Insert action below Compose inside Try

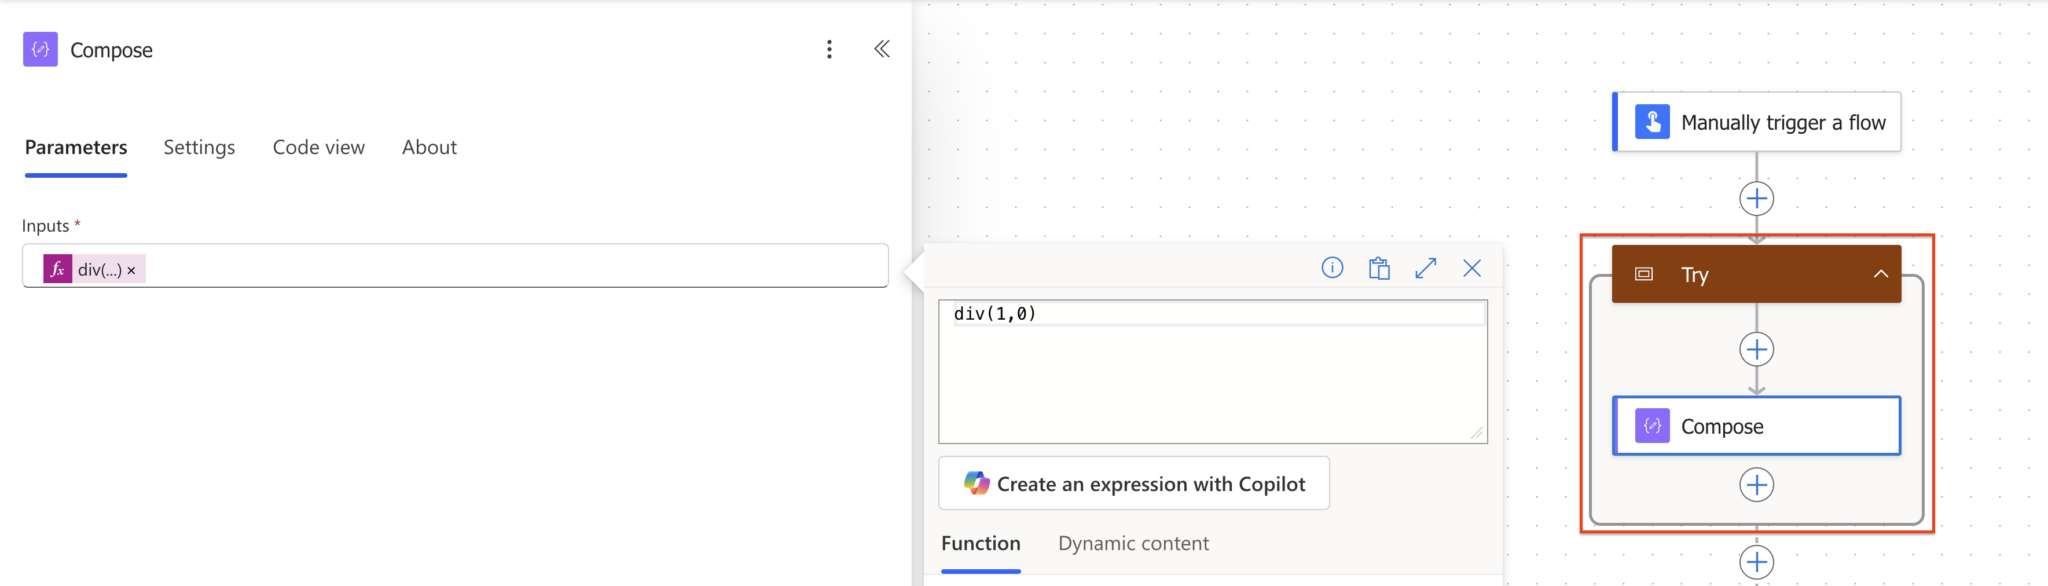(1756, 485)
